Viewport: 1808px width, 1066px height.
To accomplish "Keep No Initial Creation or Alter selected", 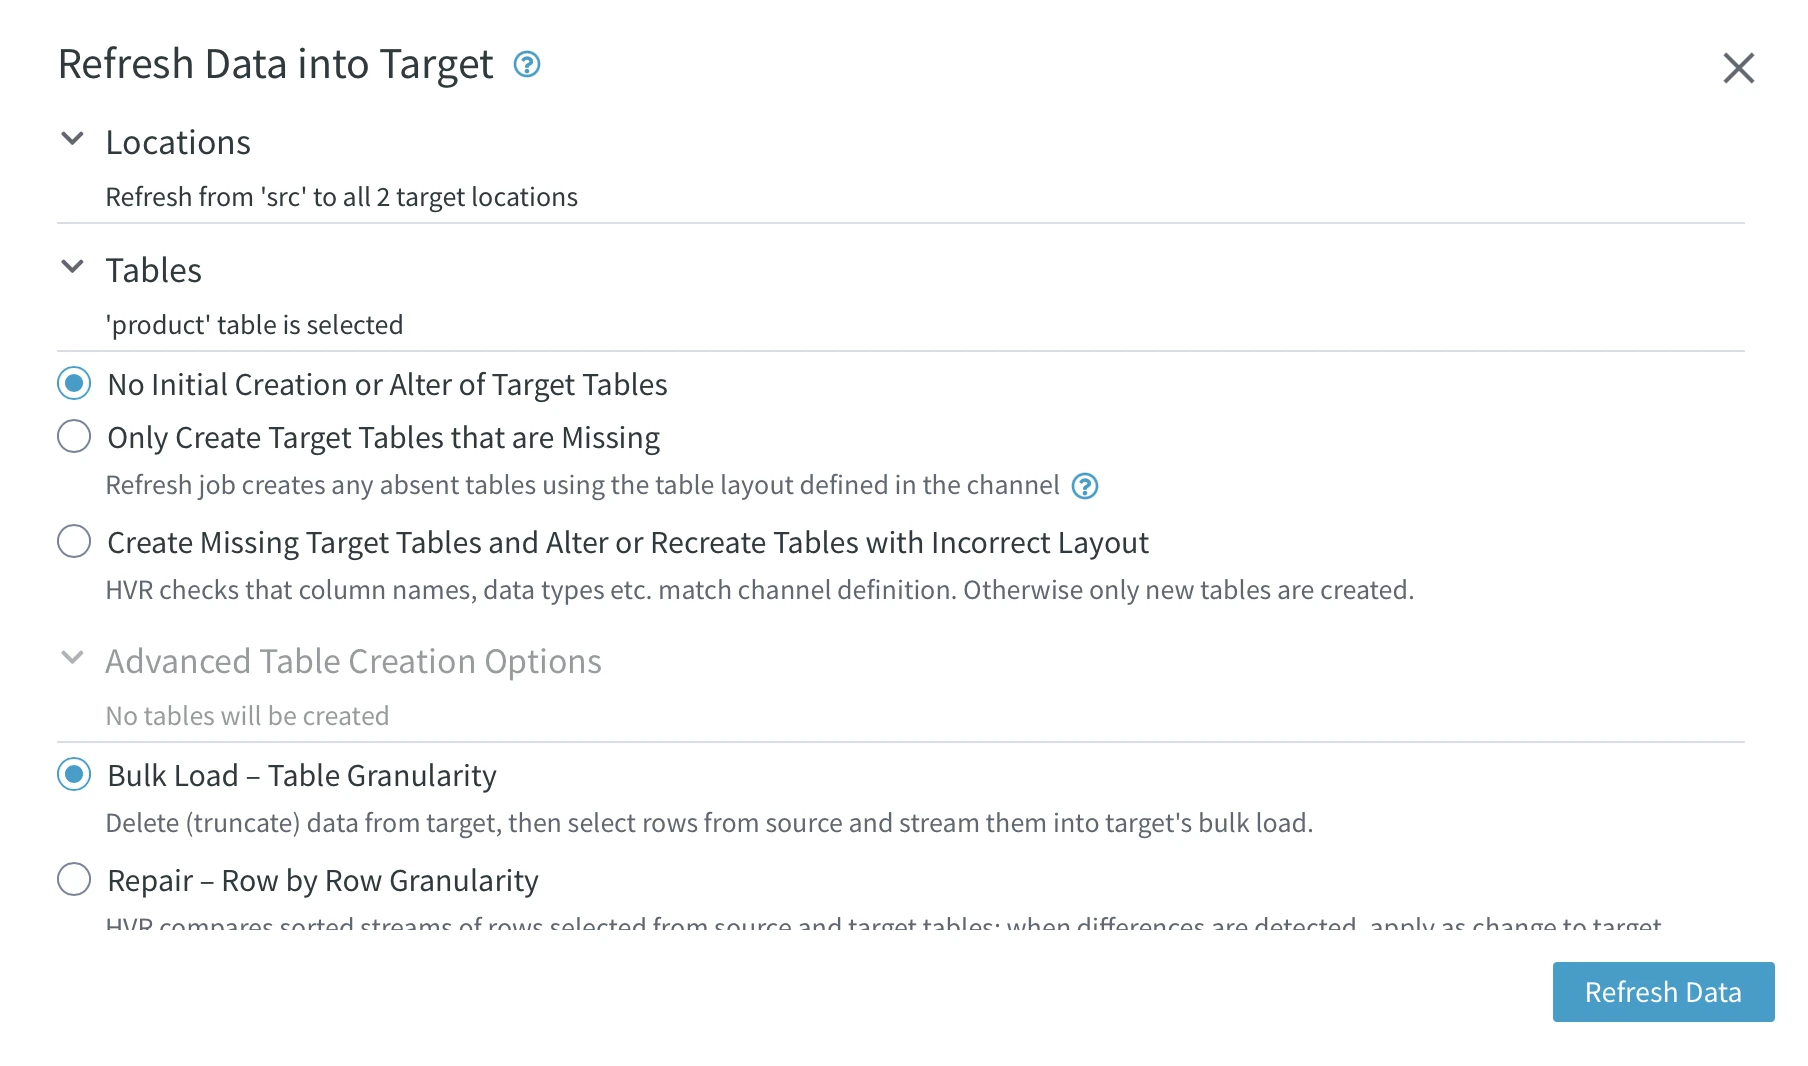I will [73, 383].
